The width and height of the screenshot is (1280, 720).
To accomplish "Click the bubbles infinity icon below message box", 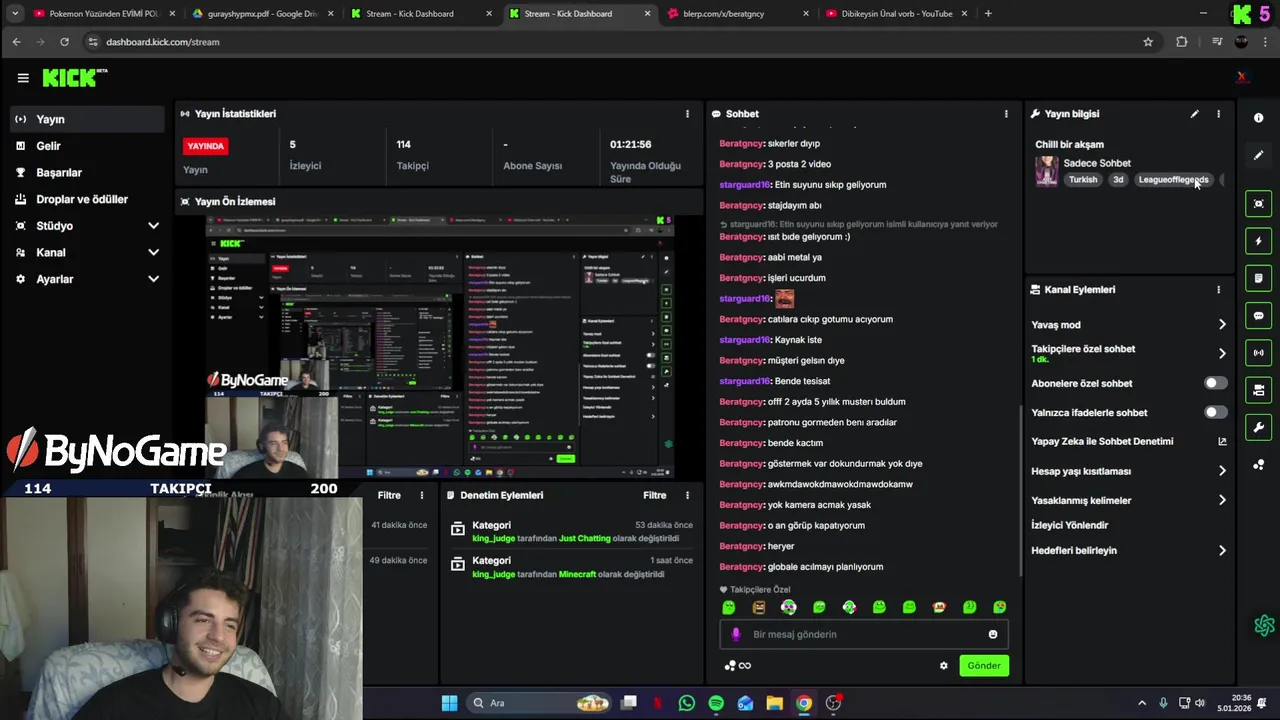I will coord(737,665).
